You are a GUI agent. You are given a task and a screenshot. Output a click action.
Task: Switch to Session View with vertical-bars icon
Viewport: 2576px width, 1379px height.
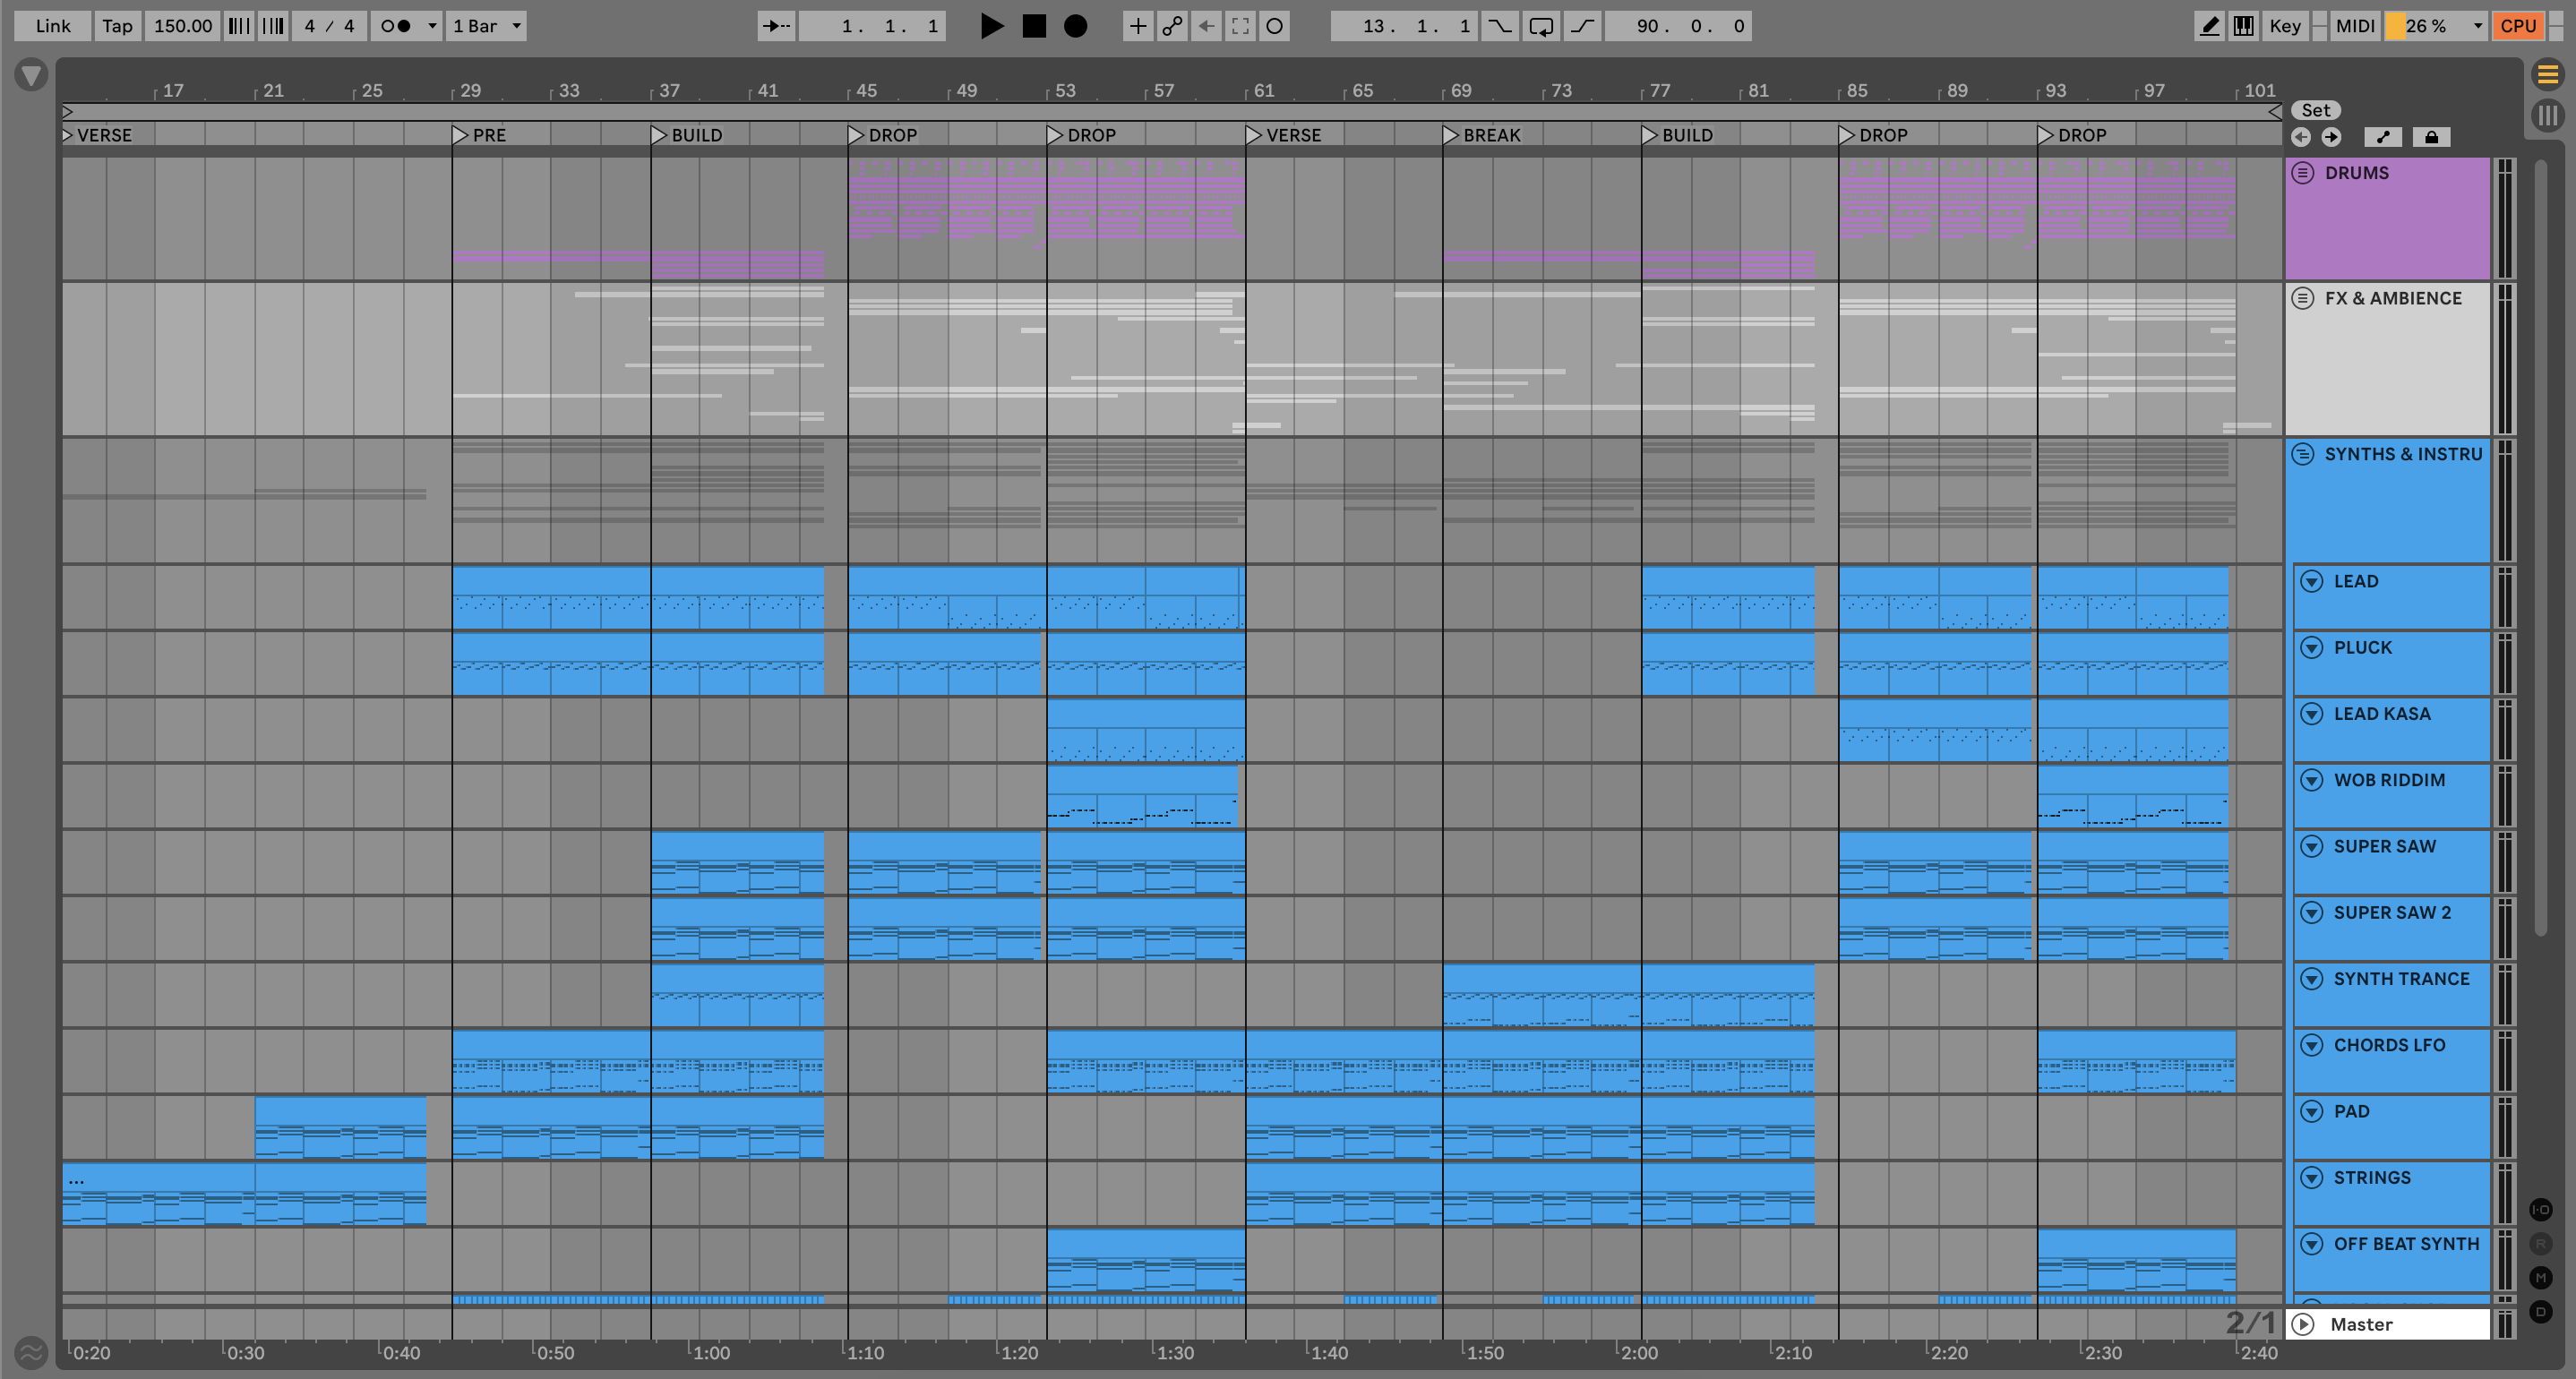[x=2547, y=115]
